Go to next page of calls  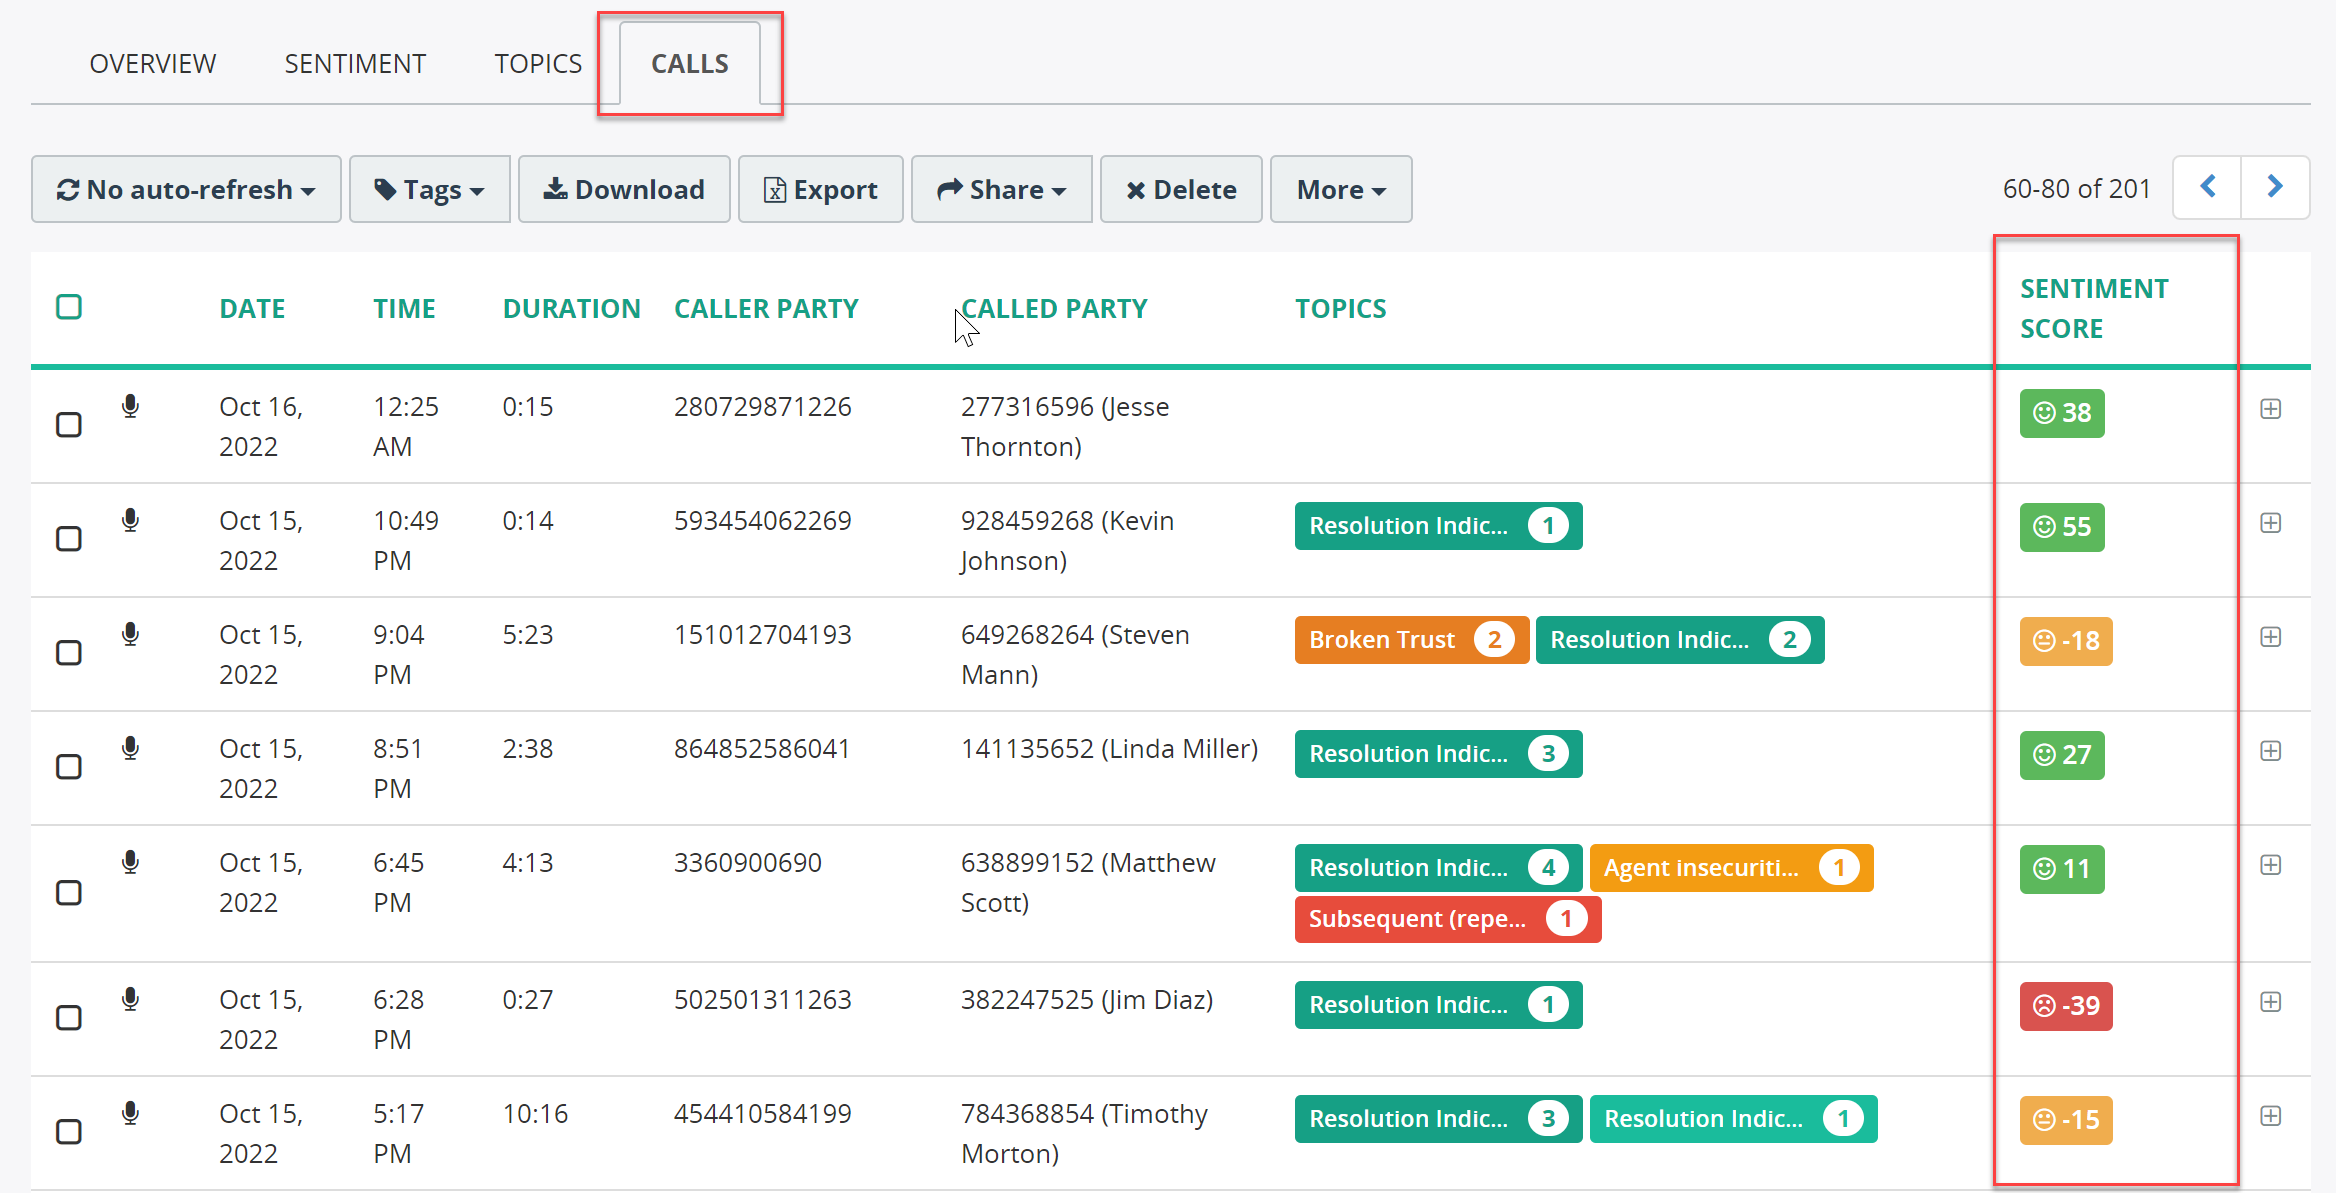click(x=2275, y=187)
